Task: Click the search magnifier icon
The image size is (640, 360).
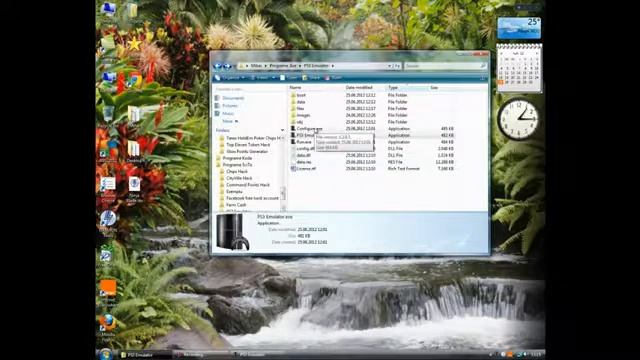Action: (x=483, y=66)
